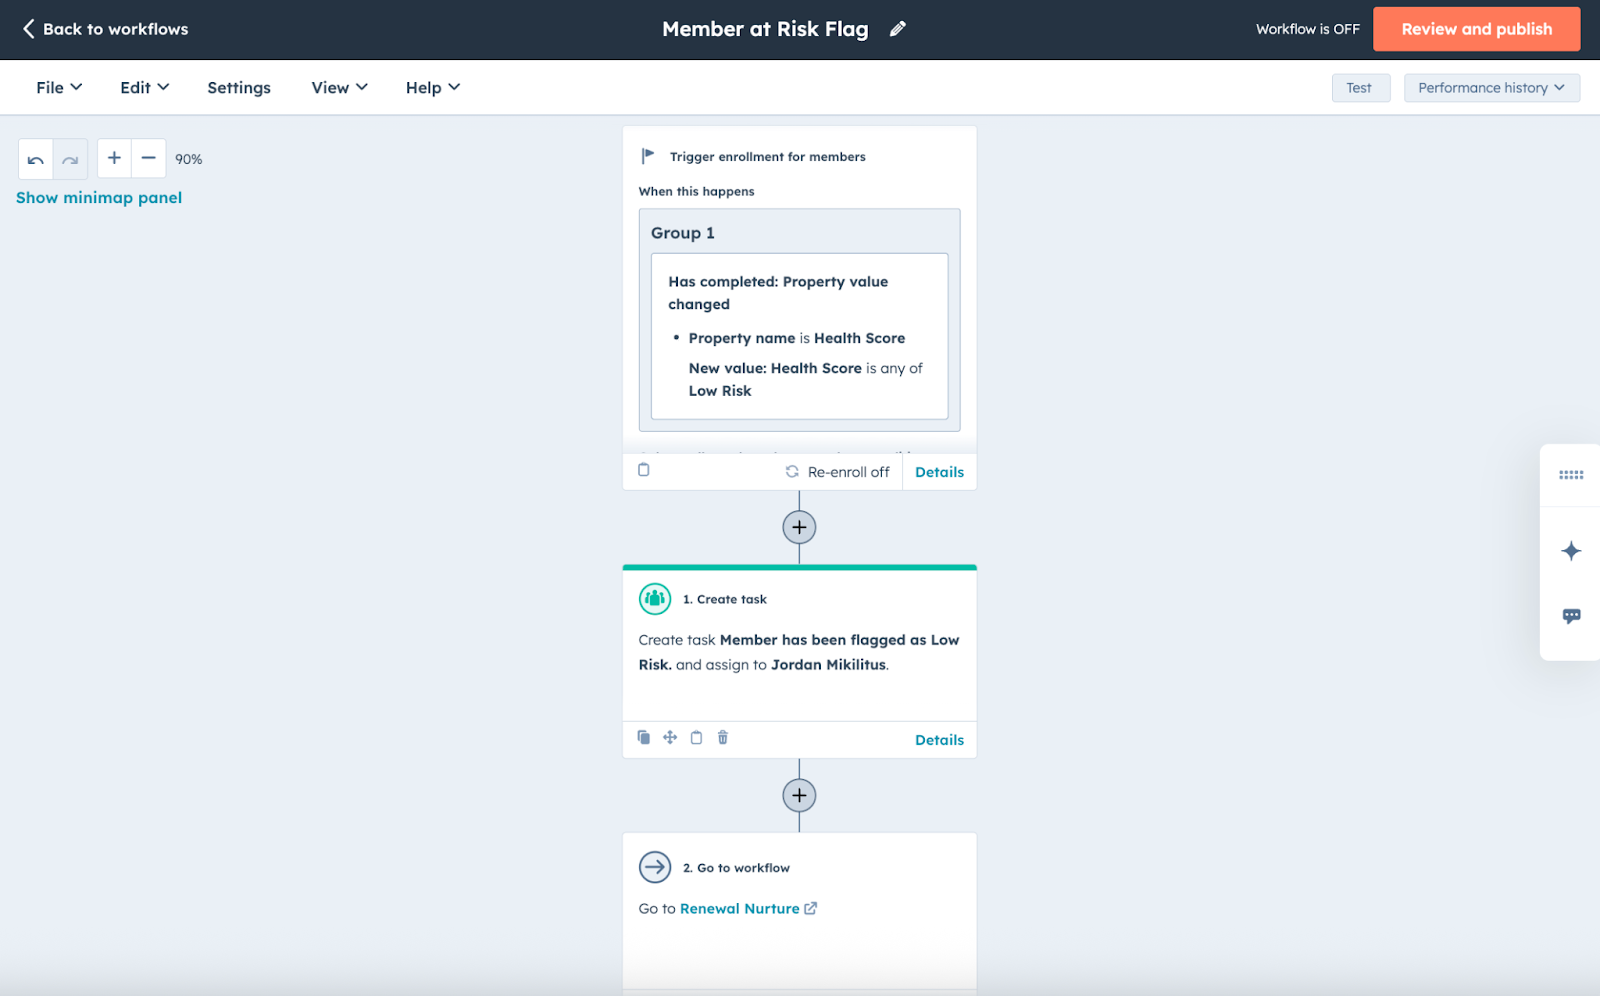The width and height of the screenshot is (1600, 996).
Task: Select the Group 1 trigger group
Action: pos(683,233)
